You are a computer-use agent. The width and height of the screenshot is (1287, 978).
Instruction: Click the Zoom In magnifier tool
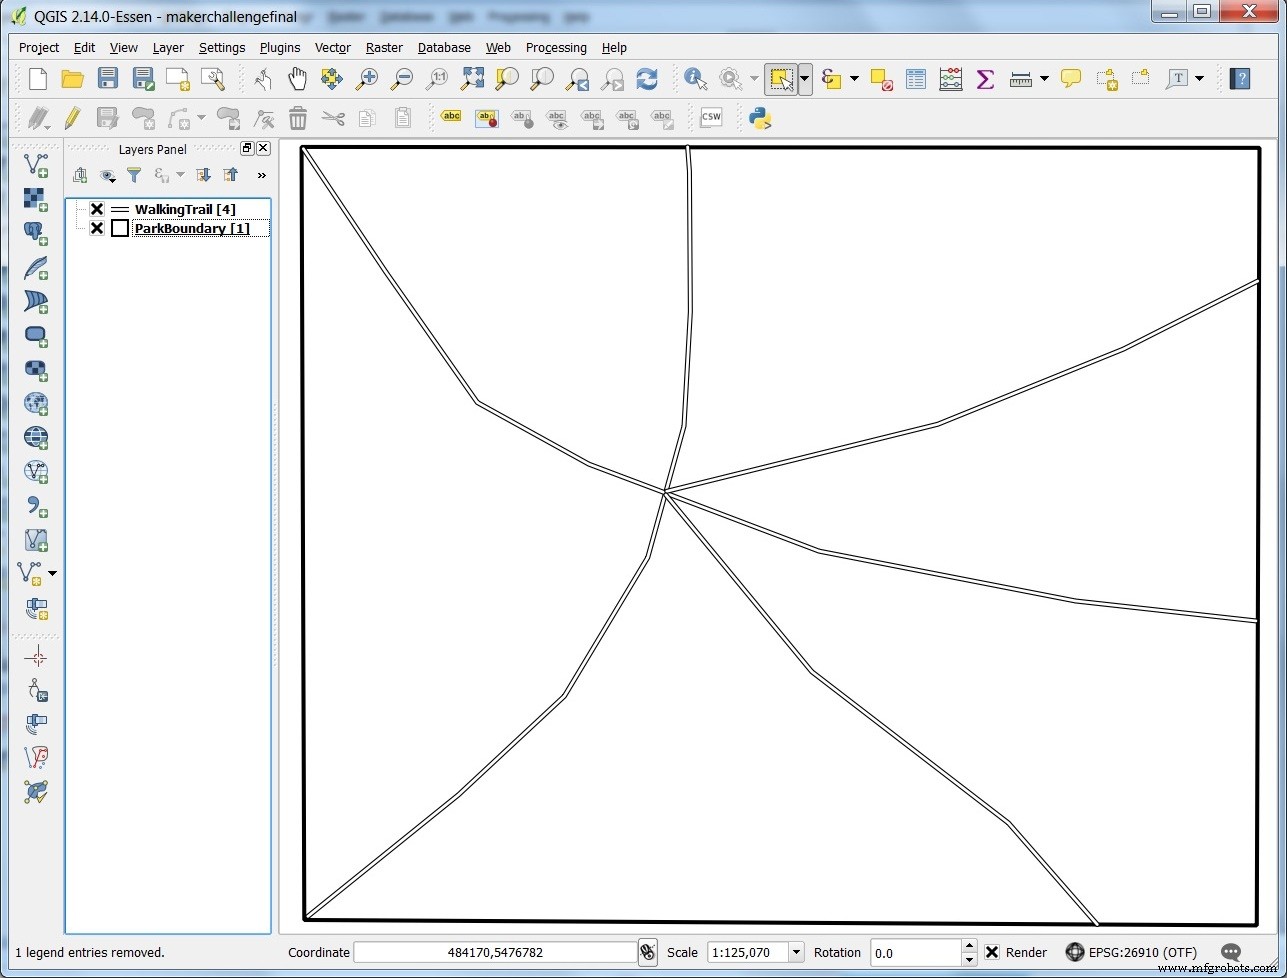[x=367, y=79]
